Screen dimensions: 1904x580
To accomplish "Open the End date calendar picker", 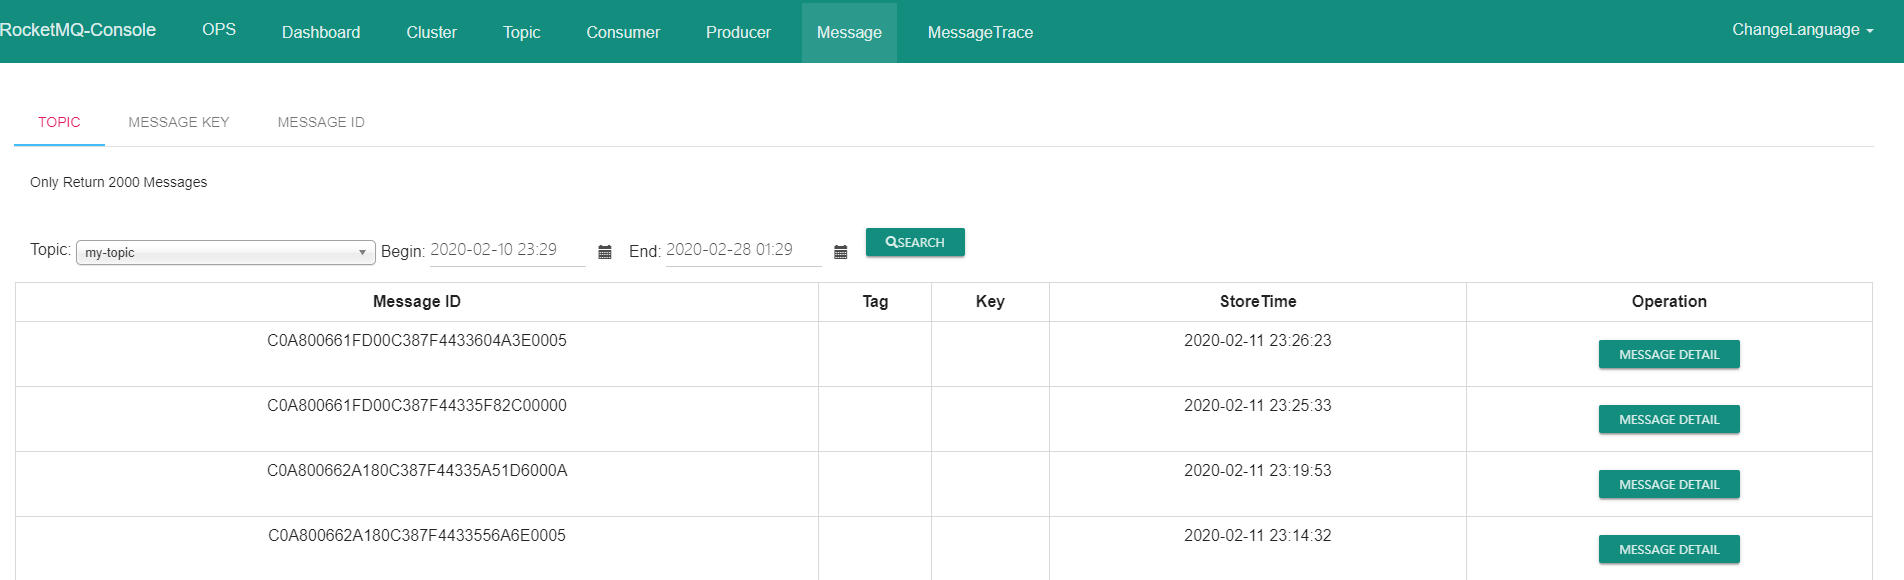I will tap(841, 252).
